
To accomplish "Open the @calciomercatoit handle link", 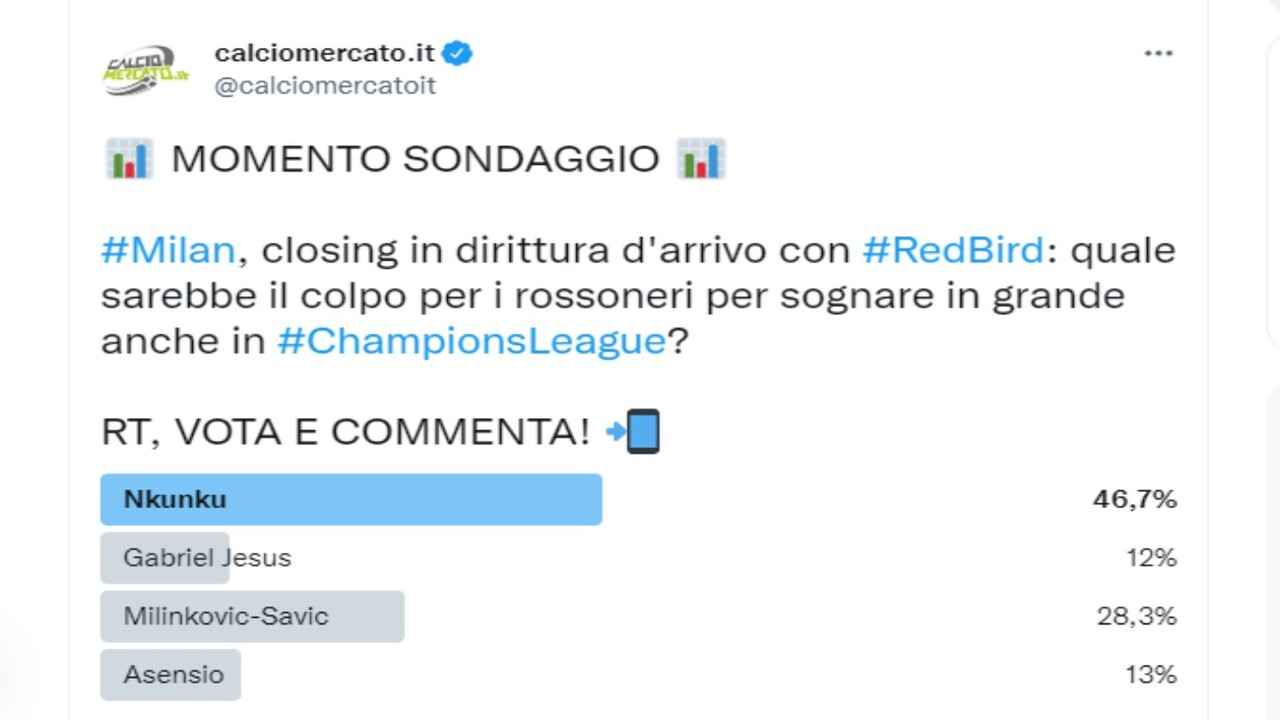I will click(325, 86).
